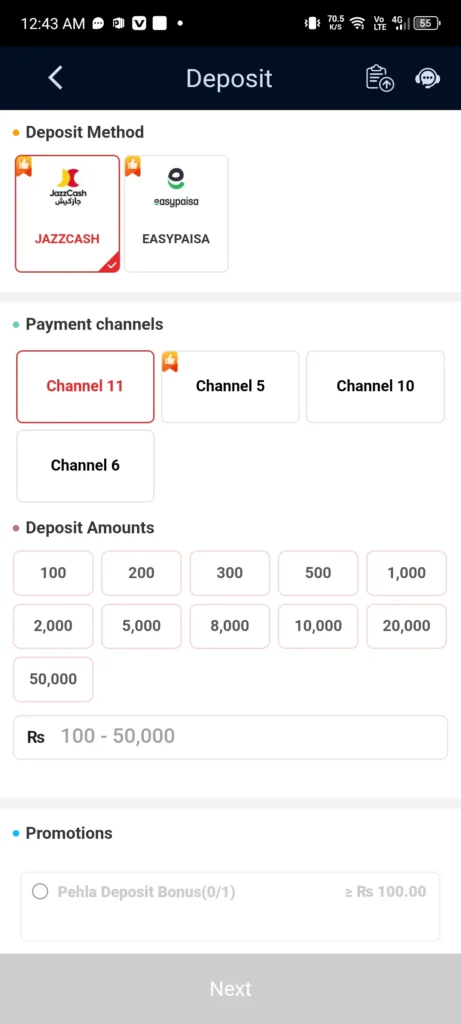Select Pehla Deposit Bonus radio button
461x1024 pixels.
tap(40, 891)
